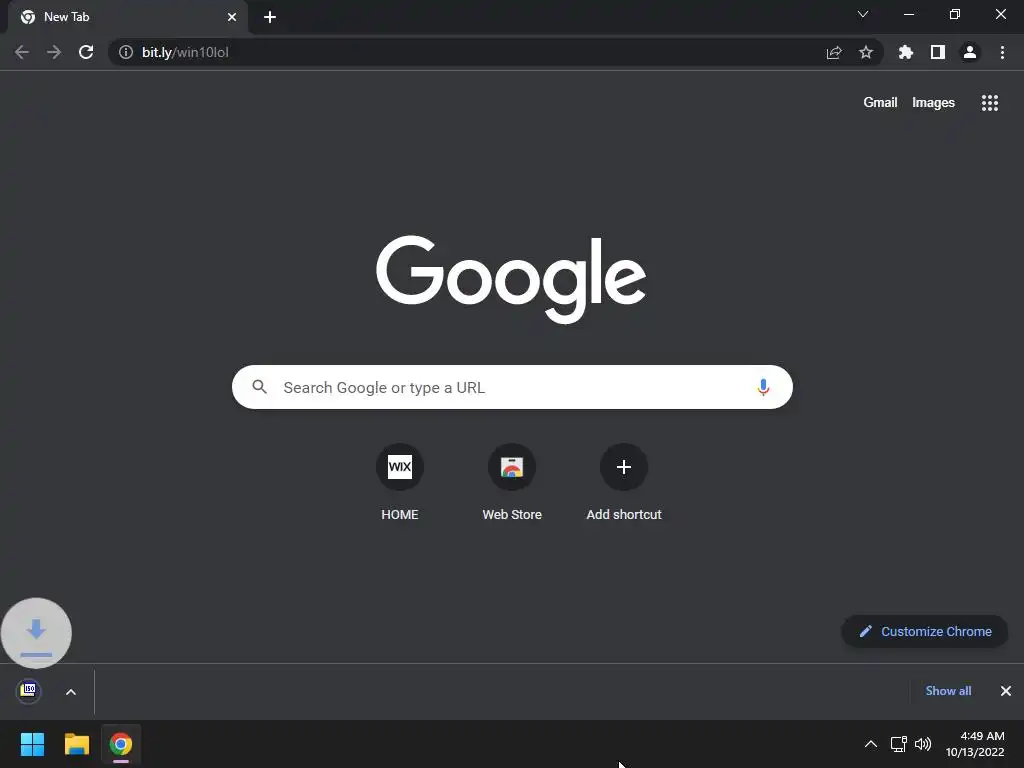Open the WIX HOME shortcut

tap(400, 483)
